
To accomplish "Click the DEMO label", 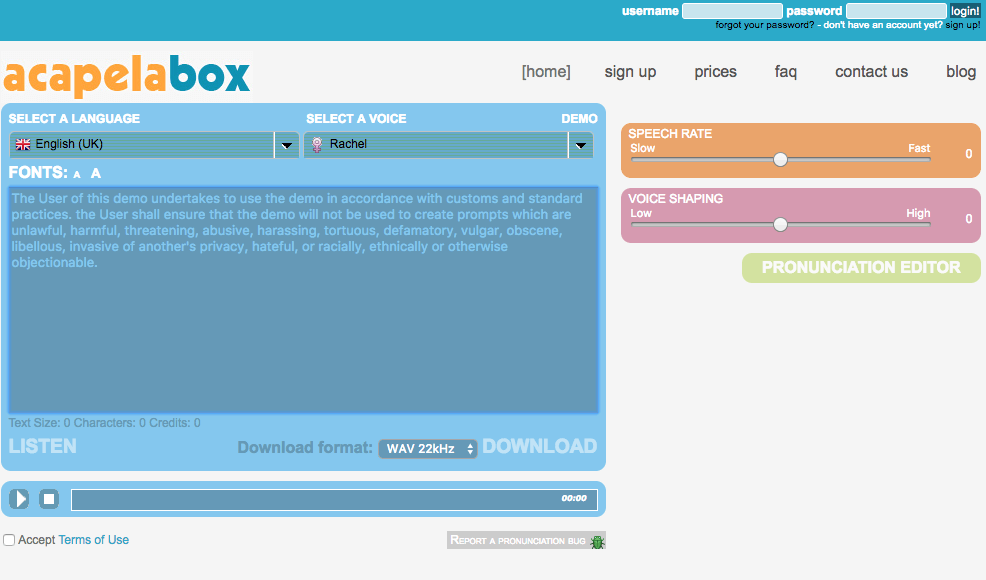I will click(x=579, y=119).
